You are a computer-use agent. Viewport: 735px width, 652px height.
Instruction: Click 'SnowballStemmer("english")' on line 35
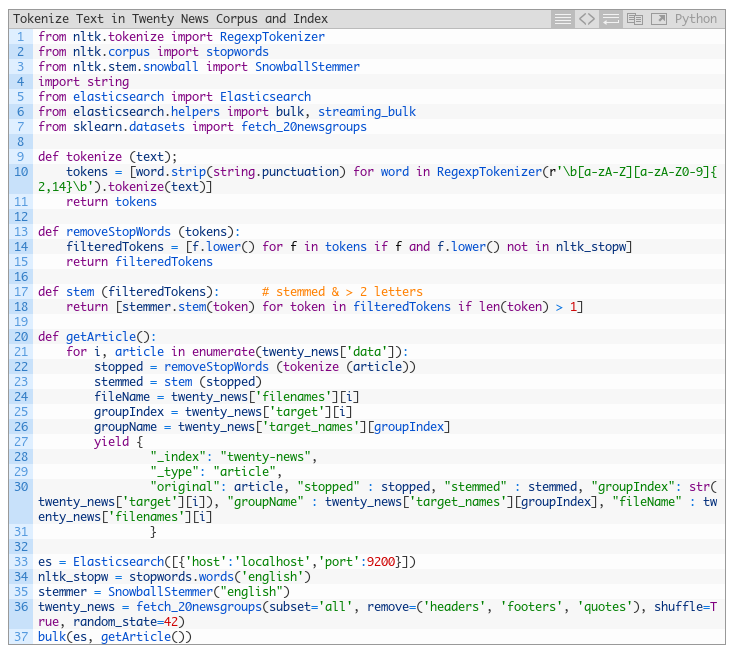(x=199, y=592)
